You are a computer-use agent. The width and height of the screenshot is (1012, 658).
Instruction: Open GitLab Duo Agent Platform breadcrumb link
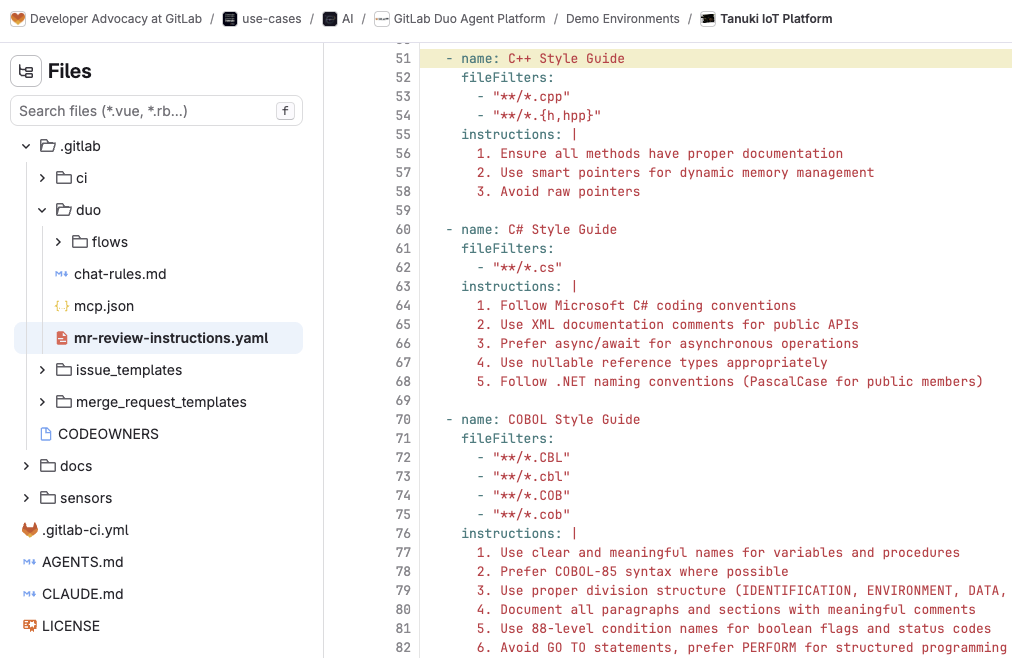pyautogui.click(x=469, y=19)
